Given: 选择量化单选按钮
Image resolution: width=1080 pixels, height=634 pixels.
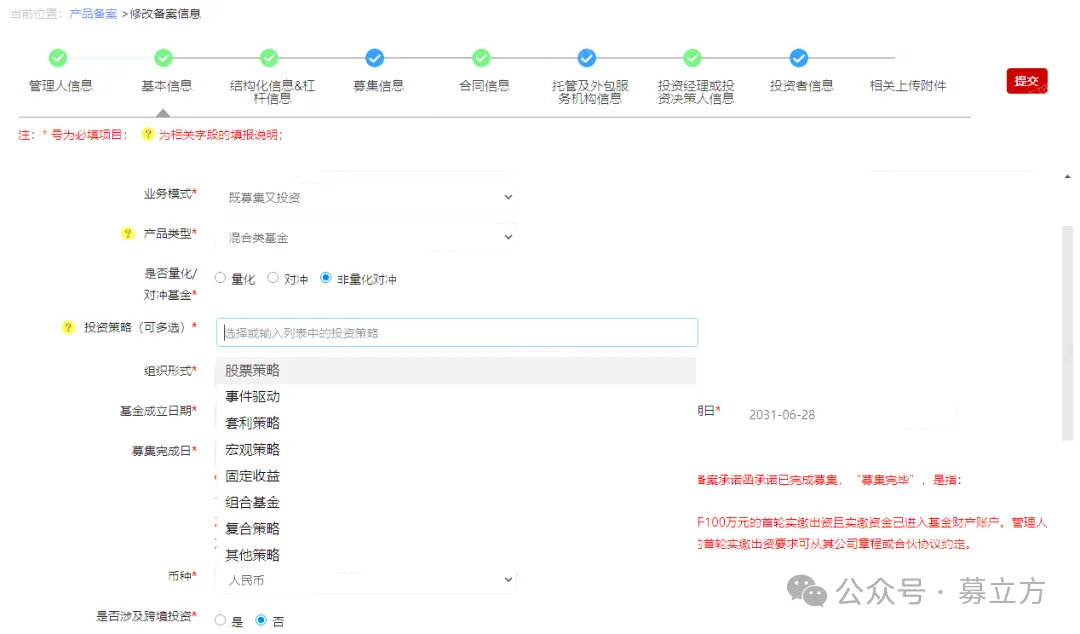Looking at the screenshot, I should tap(219, 278).
